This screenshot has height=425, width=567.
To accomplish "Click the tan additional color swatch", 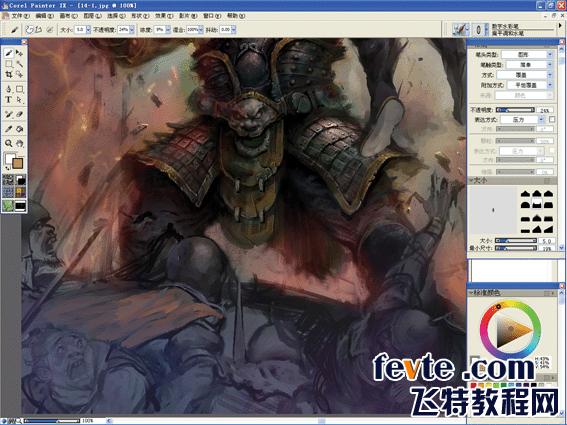I will [18, 163].
